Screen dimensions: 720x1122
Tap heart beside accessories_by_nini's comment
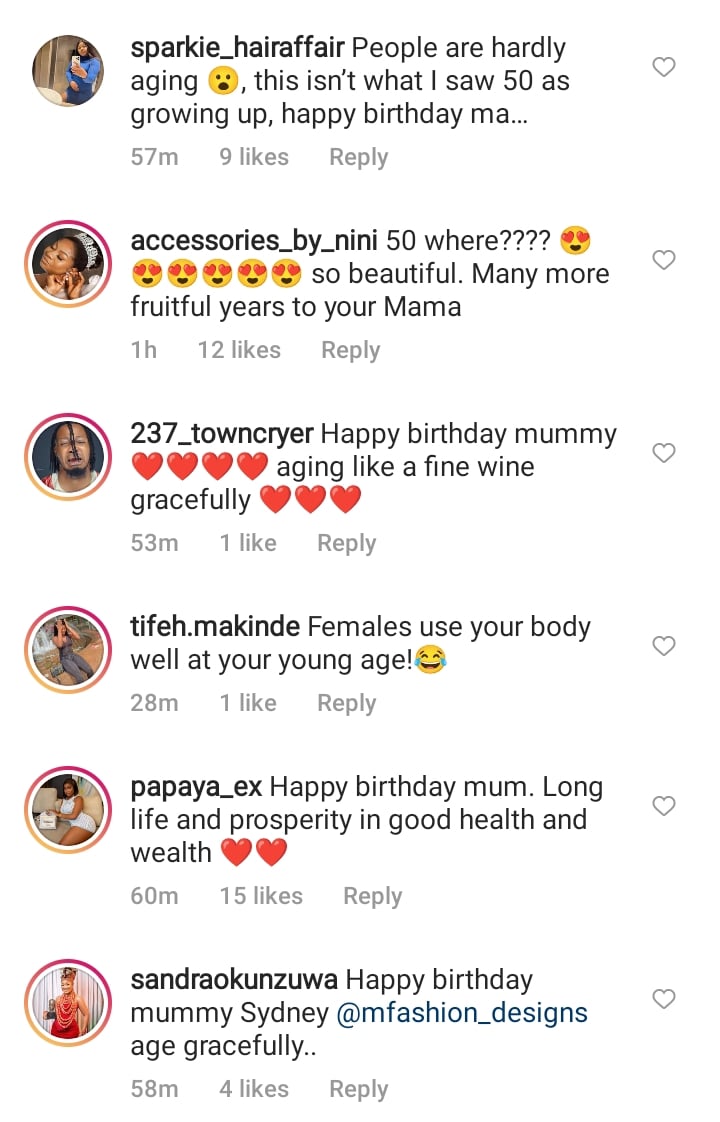663,260
